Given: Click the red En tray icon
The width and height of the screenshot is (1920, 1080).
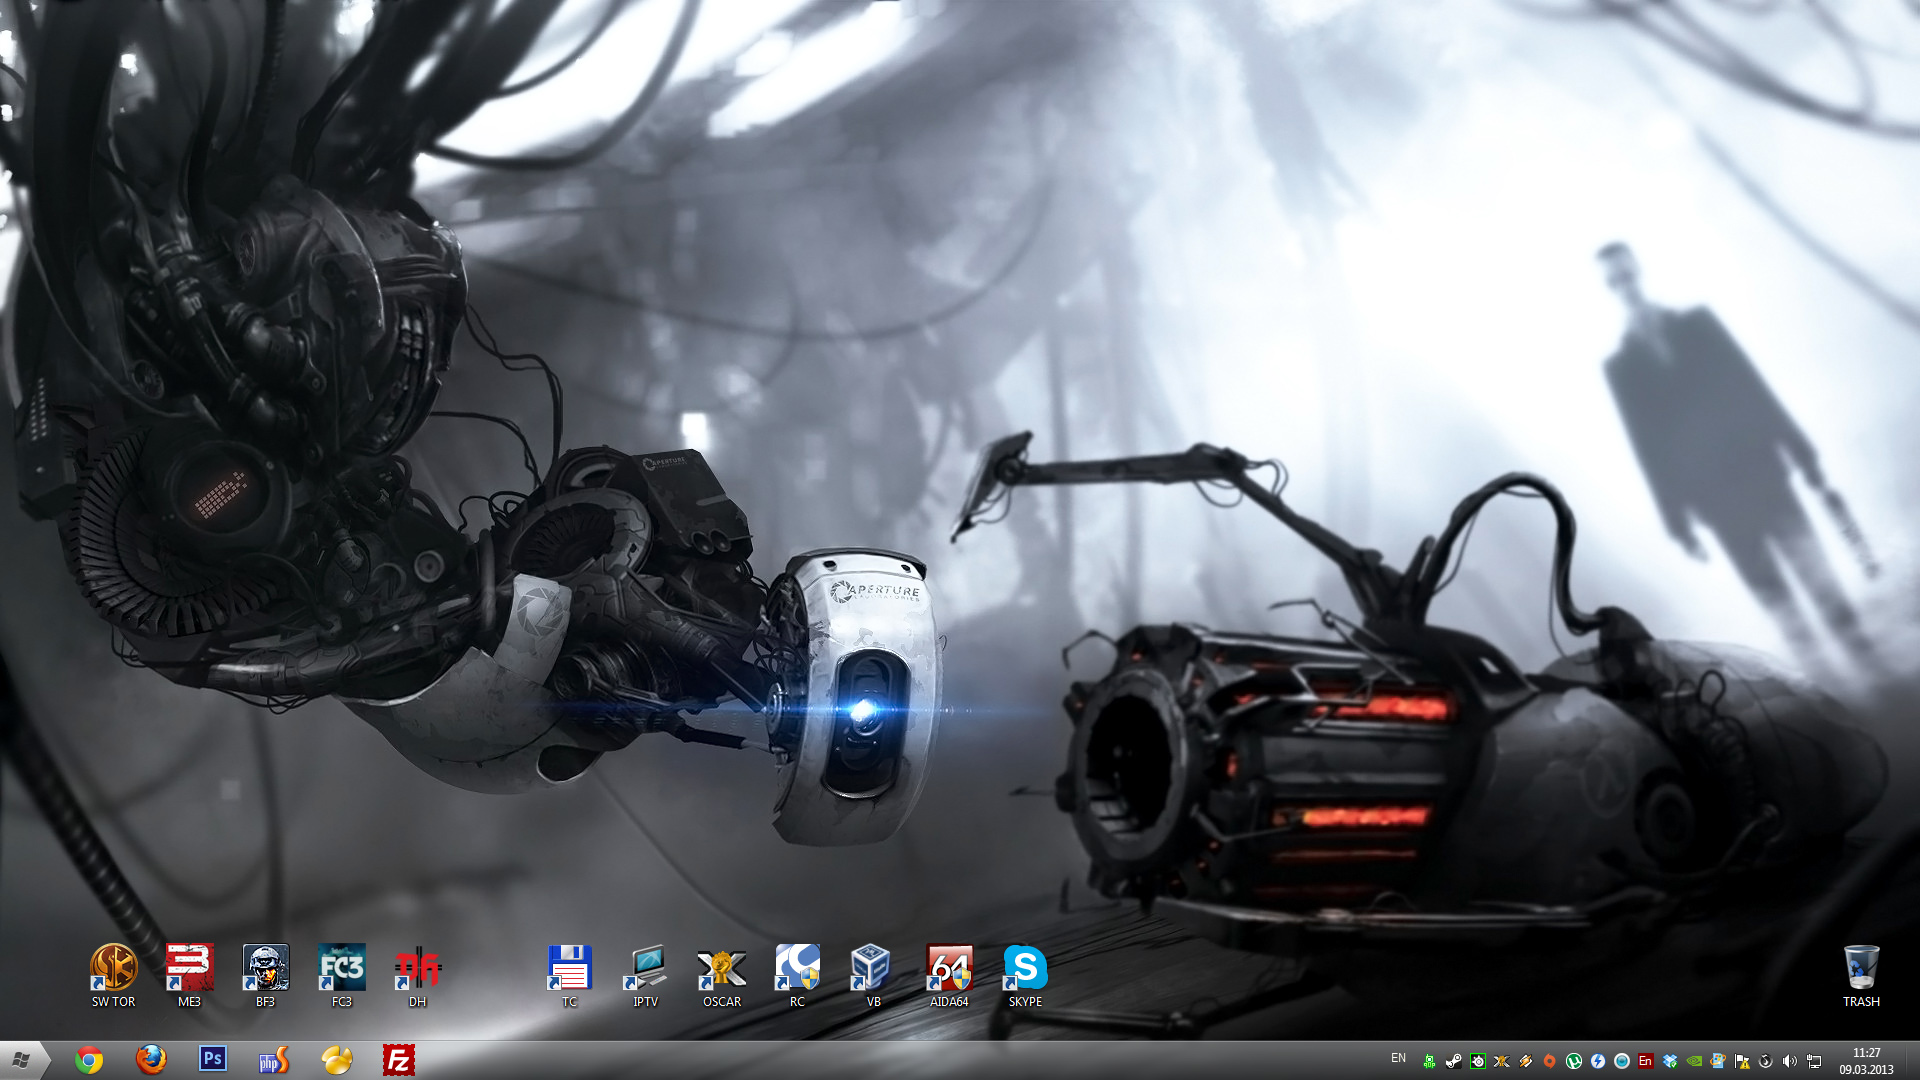Looking at the screenshot, I should pos(1646,1061).
